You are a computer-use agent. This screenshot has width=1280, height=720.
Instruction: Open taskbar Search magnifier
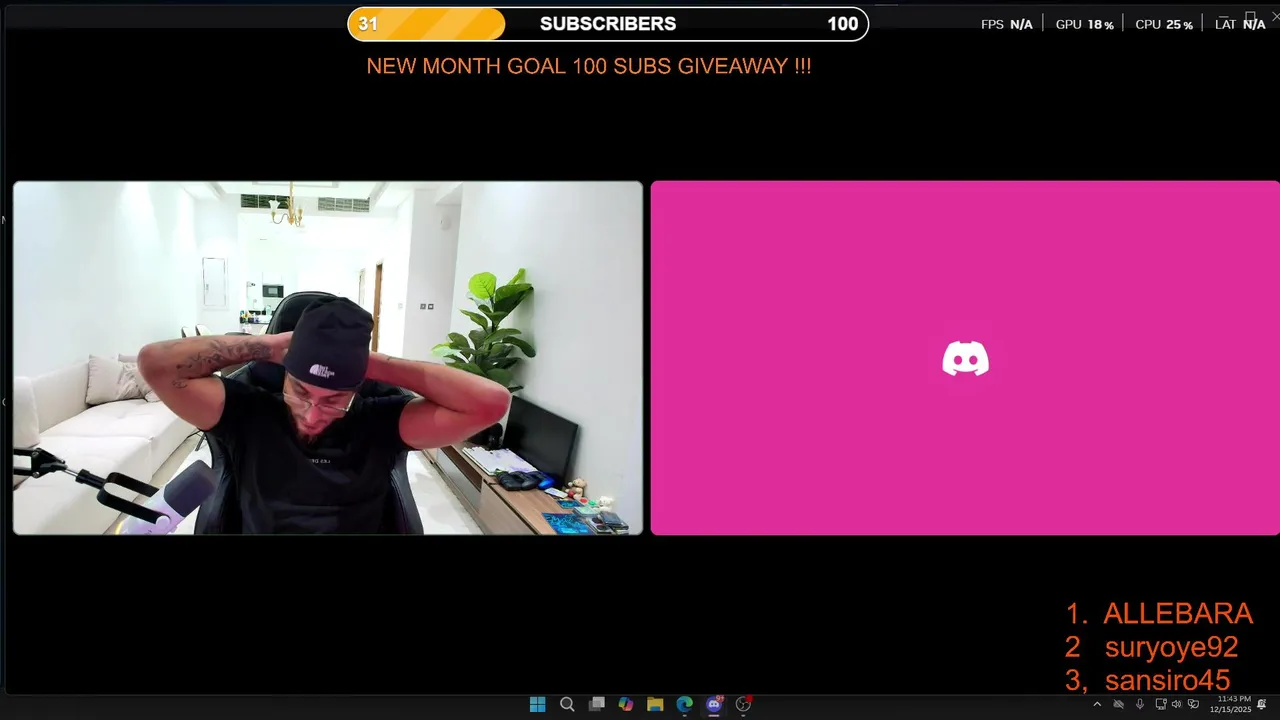pyautogui.click(x=567, y=704)
